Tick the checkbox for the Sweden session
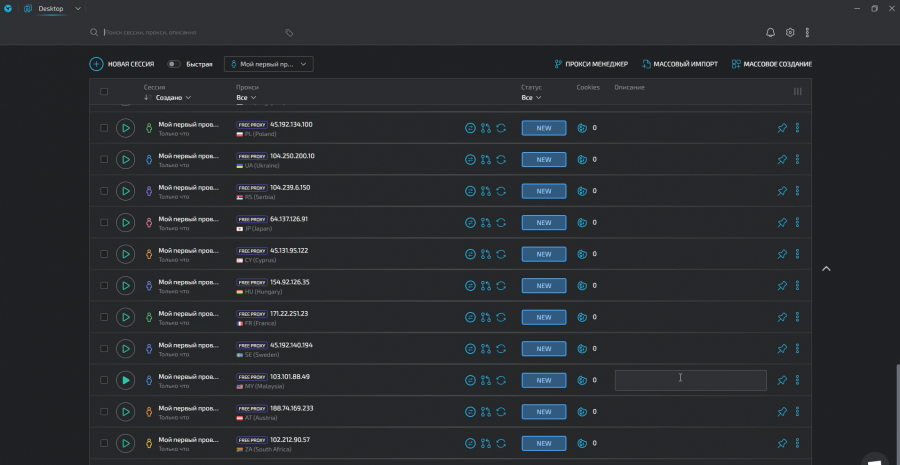900x465 pixels. coord(104,348)
